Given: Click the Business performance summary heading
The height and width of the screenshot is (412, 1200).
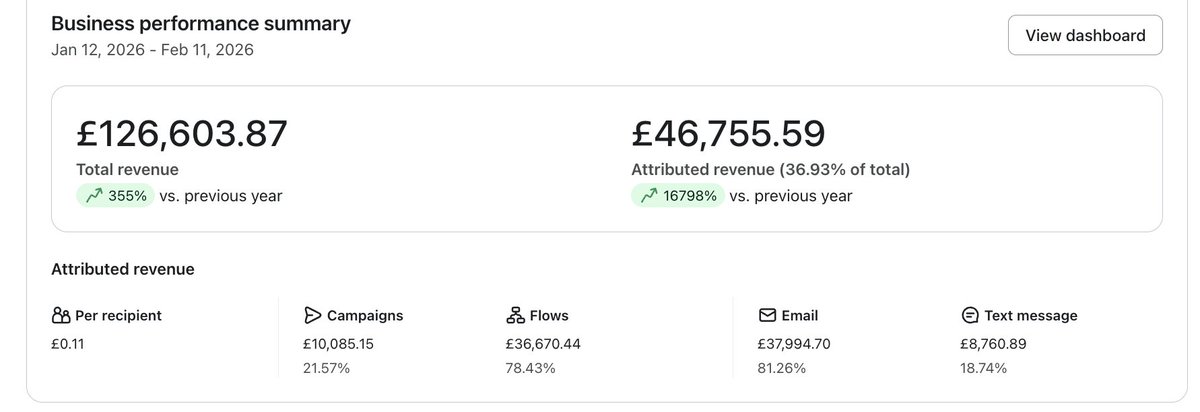Looking at the screenshot, I should [201, 23].
